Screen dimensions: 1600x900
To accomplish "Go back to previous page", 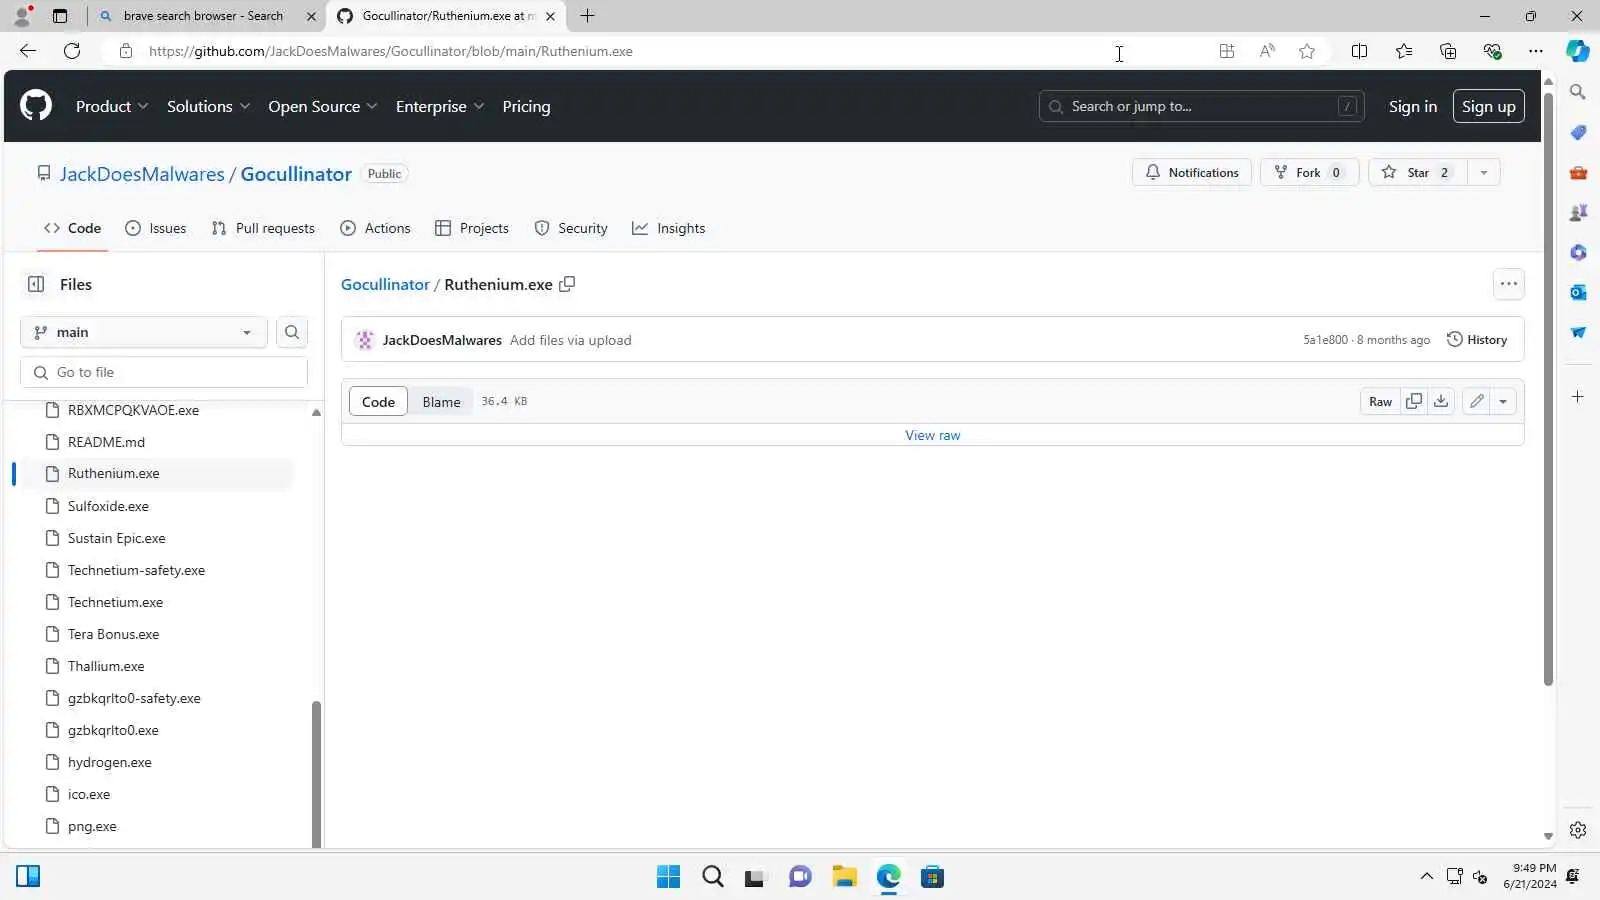I will coord(28,51).
